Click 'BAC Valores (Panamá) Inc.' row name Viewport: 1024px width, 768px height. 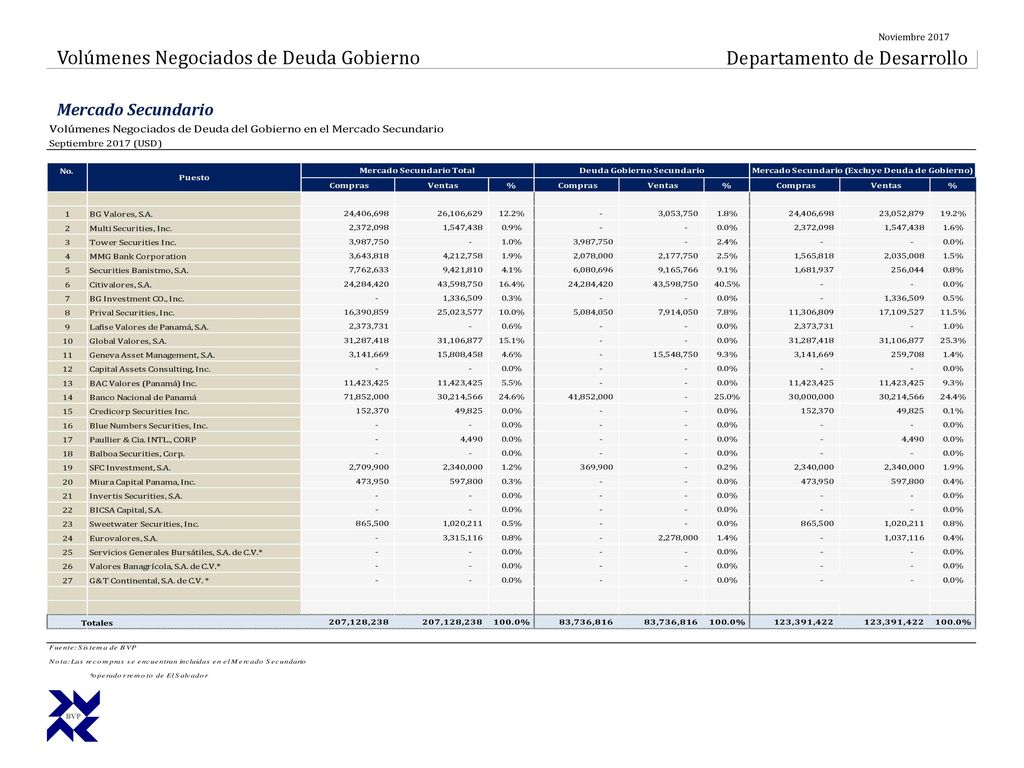pos(143,383)
